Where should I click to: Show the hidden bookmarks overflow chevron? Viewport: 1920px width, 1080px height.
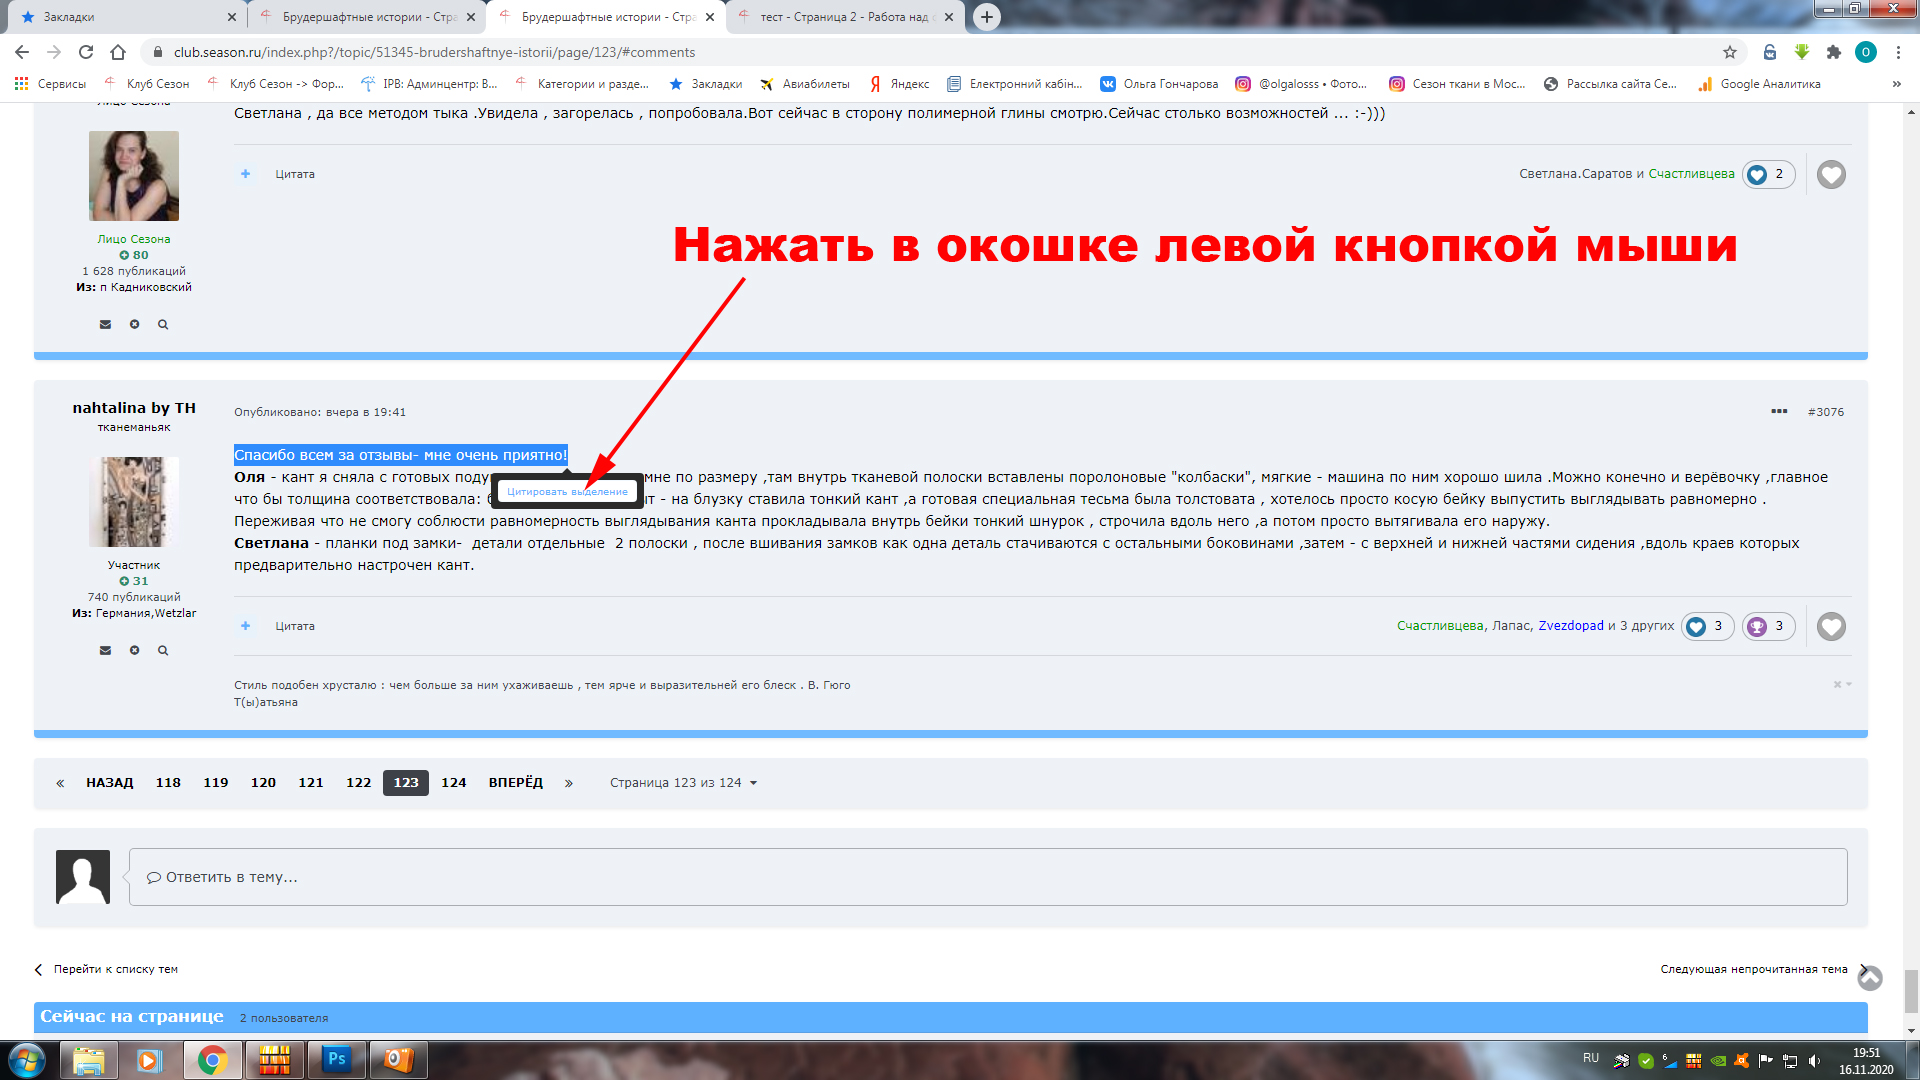[1896, 84]
